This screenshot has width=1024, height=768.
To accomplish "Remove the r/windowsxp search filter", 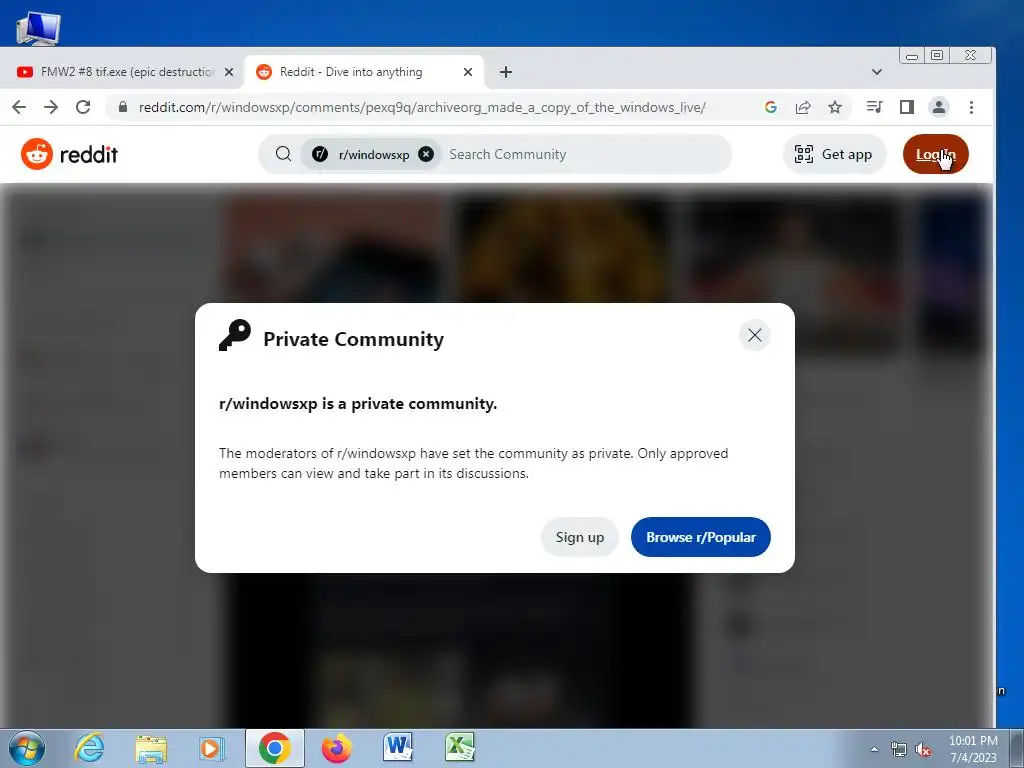I will click(426, 154).
